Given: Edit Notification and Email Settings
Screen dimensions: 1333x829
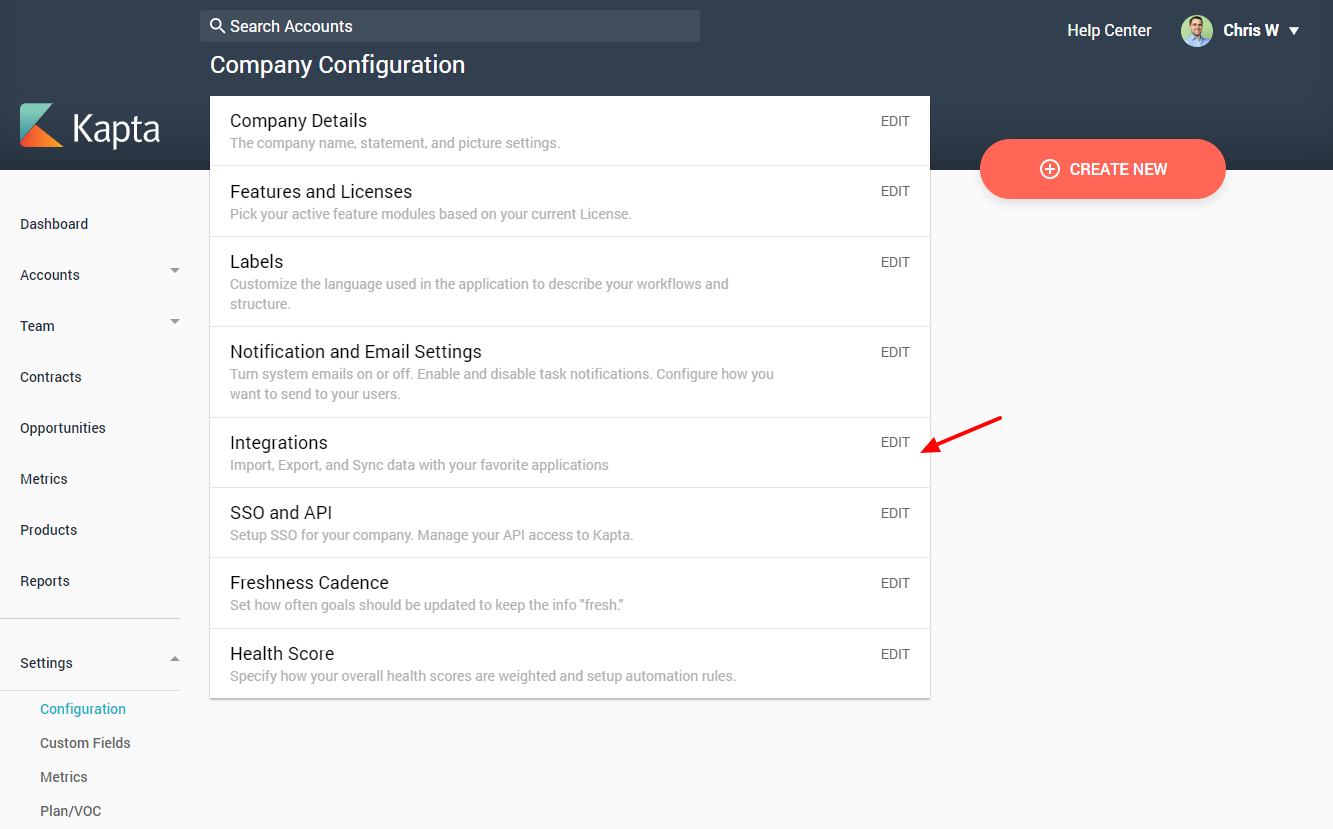Looking at the screenshot, I should click(895, 352).
